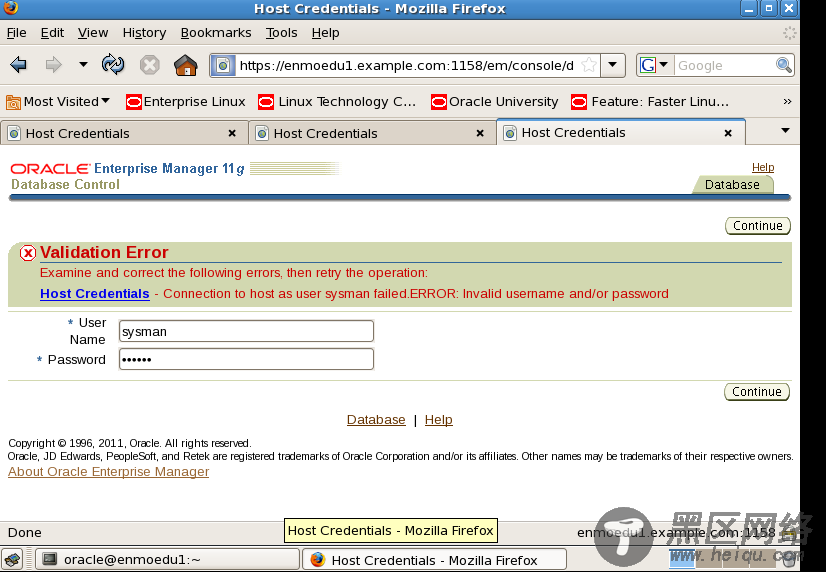Switch to the first Host Credentials tab
This screenshot has height=572, width=826.
(x=124, y=133)
